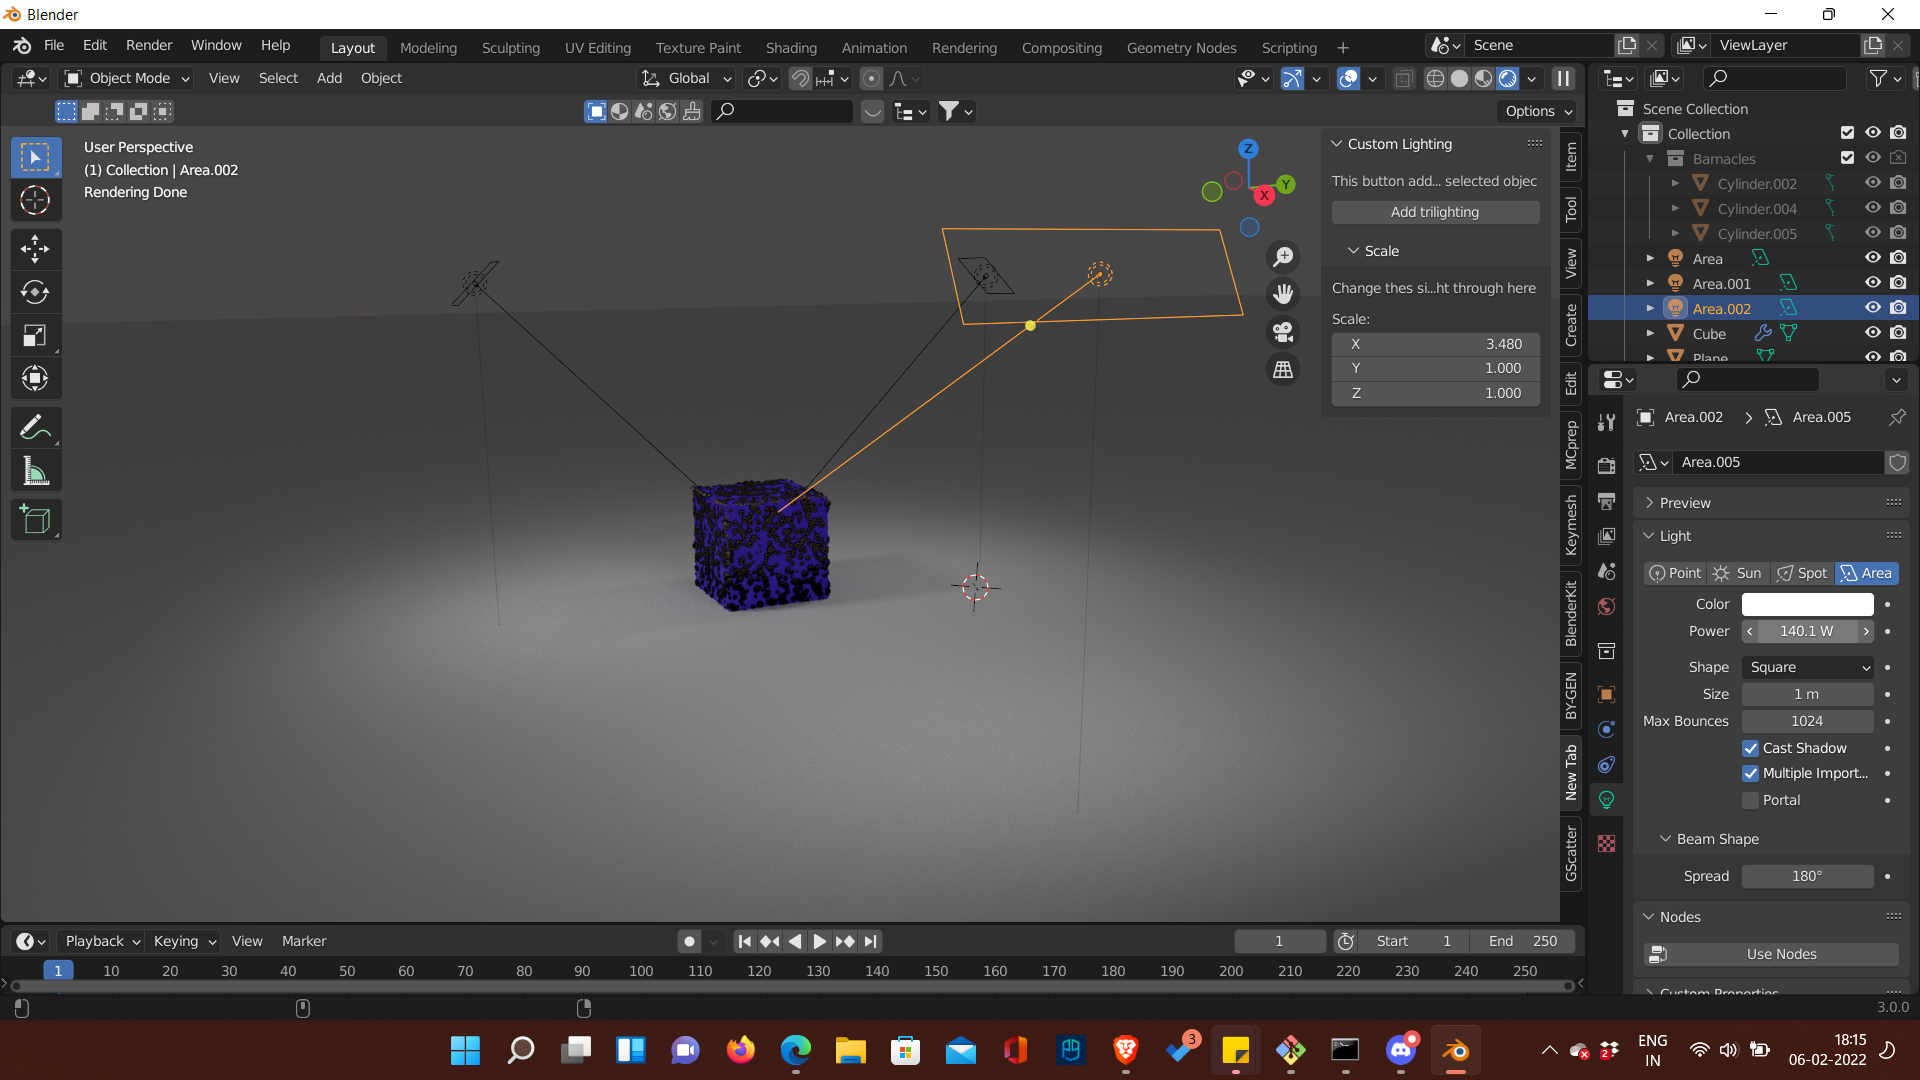Screen dimensions: 1920x1080
Task: Play the animation in the timeline
Action: [819, 941]
